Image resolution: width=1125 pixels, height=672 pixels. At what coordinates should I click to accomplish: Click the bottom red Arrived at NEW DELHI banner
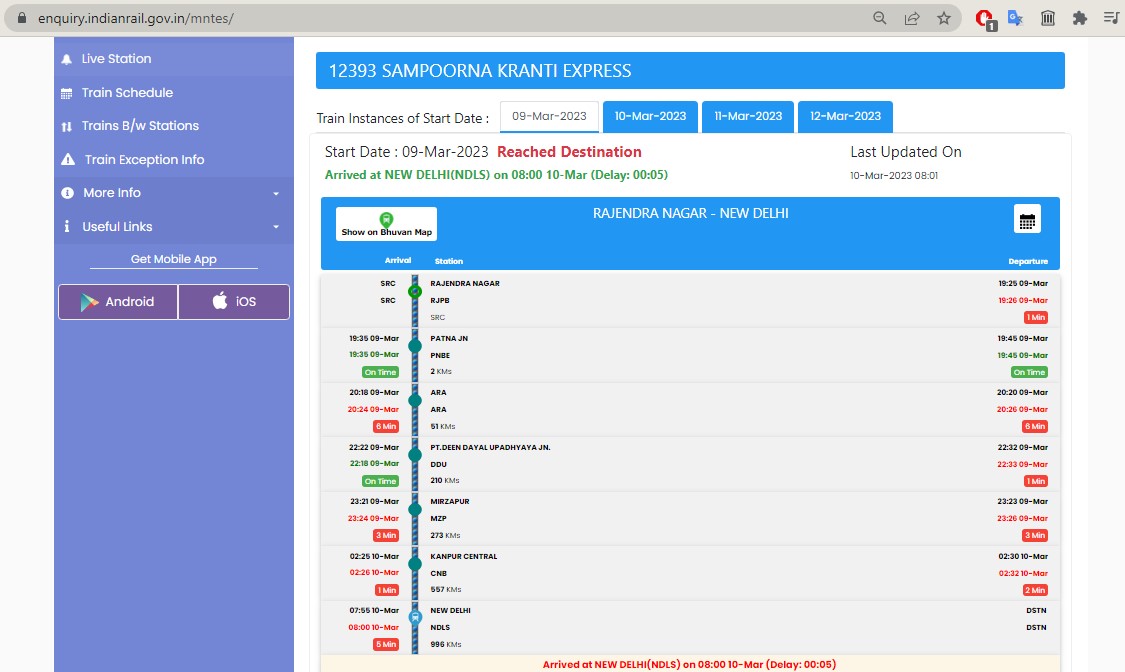tap(689, 664)
